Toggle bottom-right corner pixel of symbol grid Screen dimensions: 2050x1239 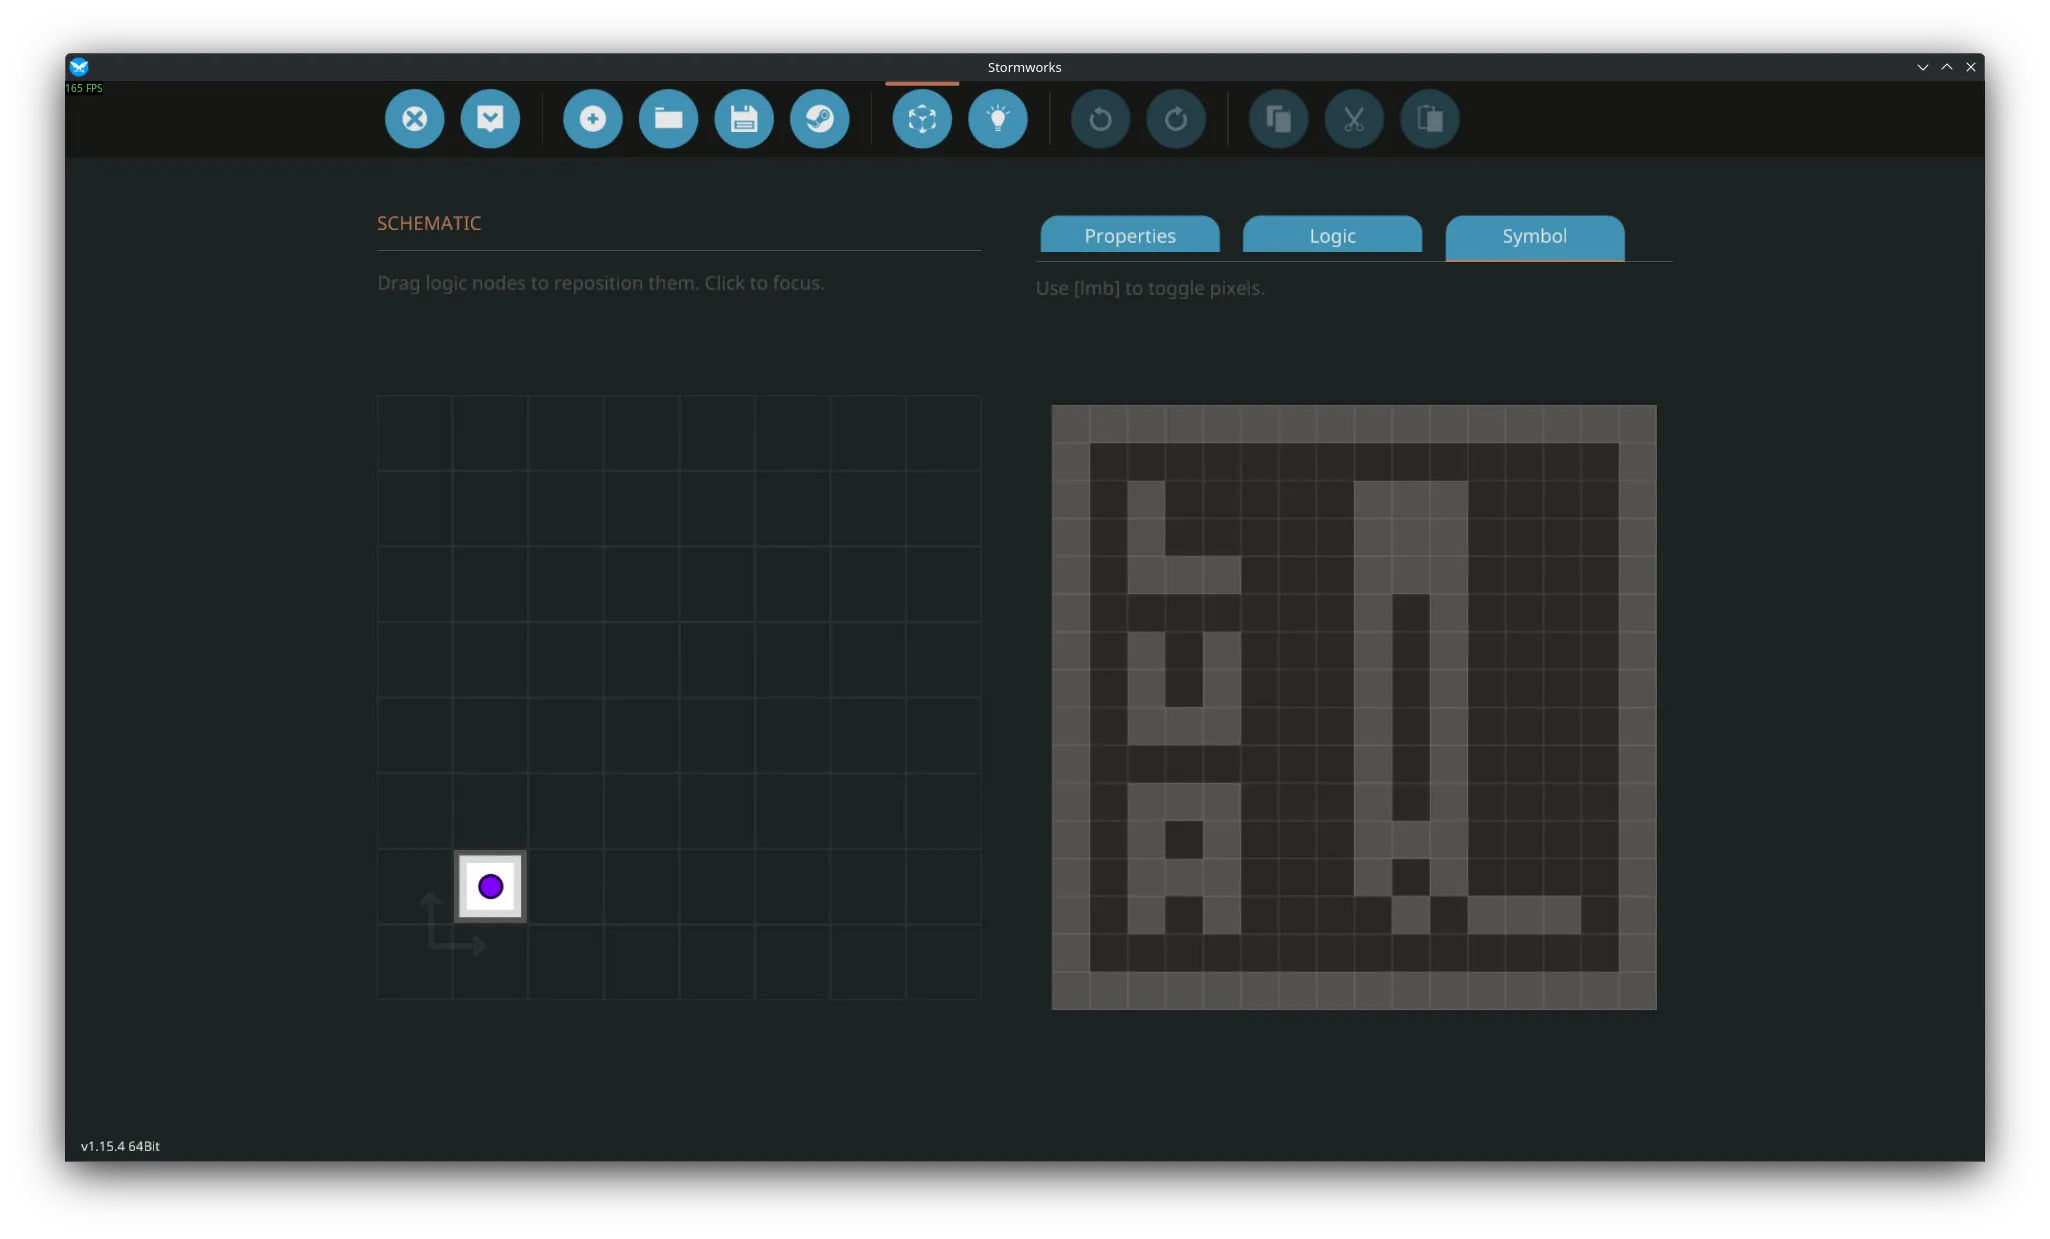coord(1637,990)
